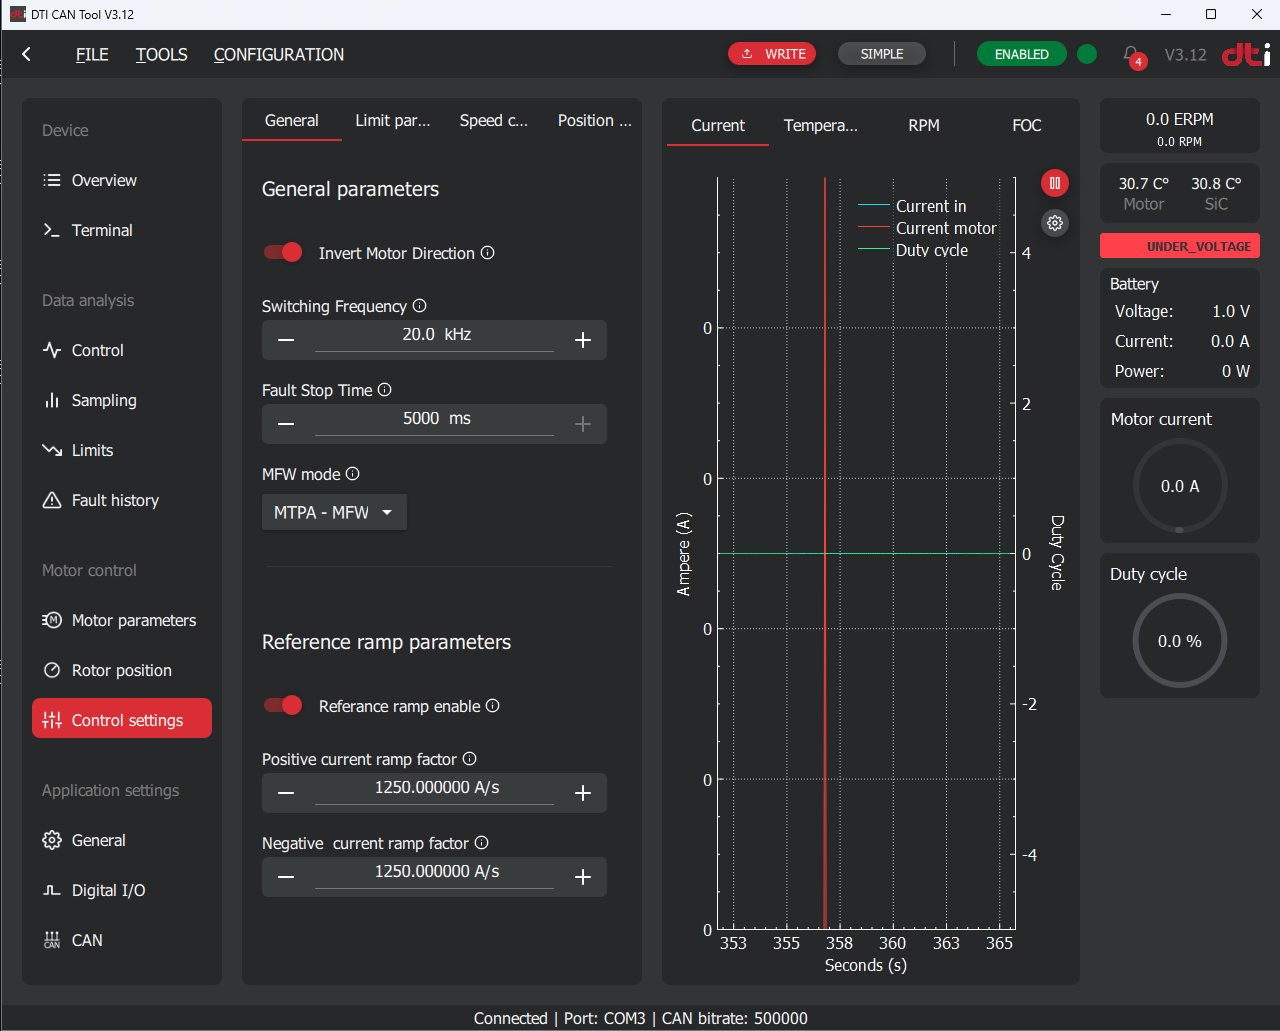Screen dimensions: 1280x1031
Task: Decrease Positive current ramp factor
Action: [x=286, y=793]
